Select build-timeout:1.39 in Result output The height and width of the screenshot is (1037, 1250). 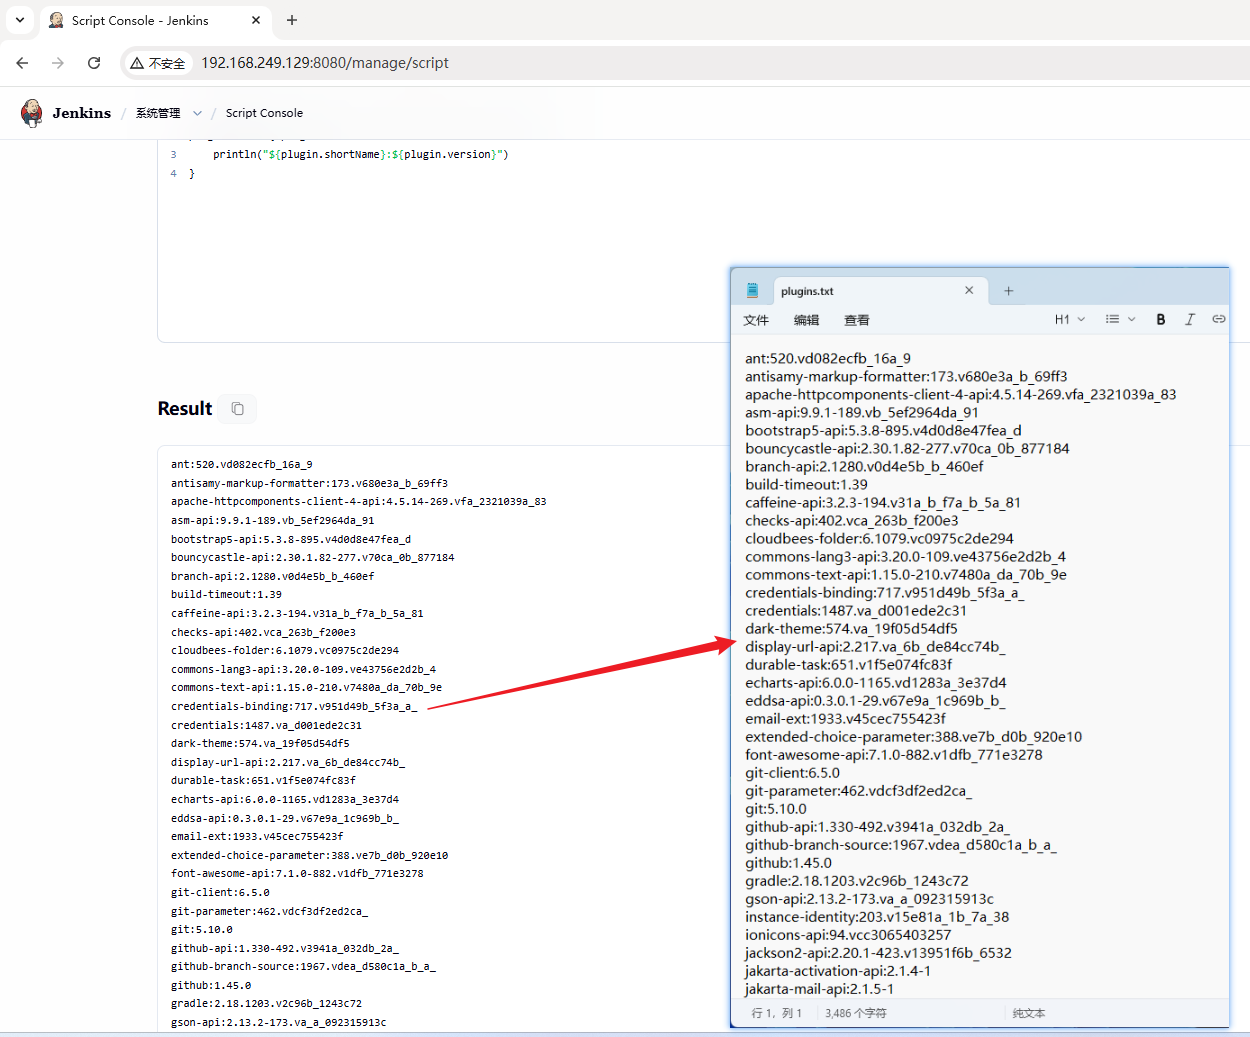click(x=226, y=594)
